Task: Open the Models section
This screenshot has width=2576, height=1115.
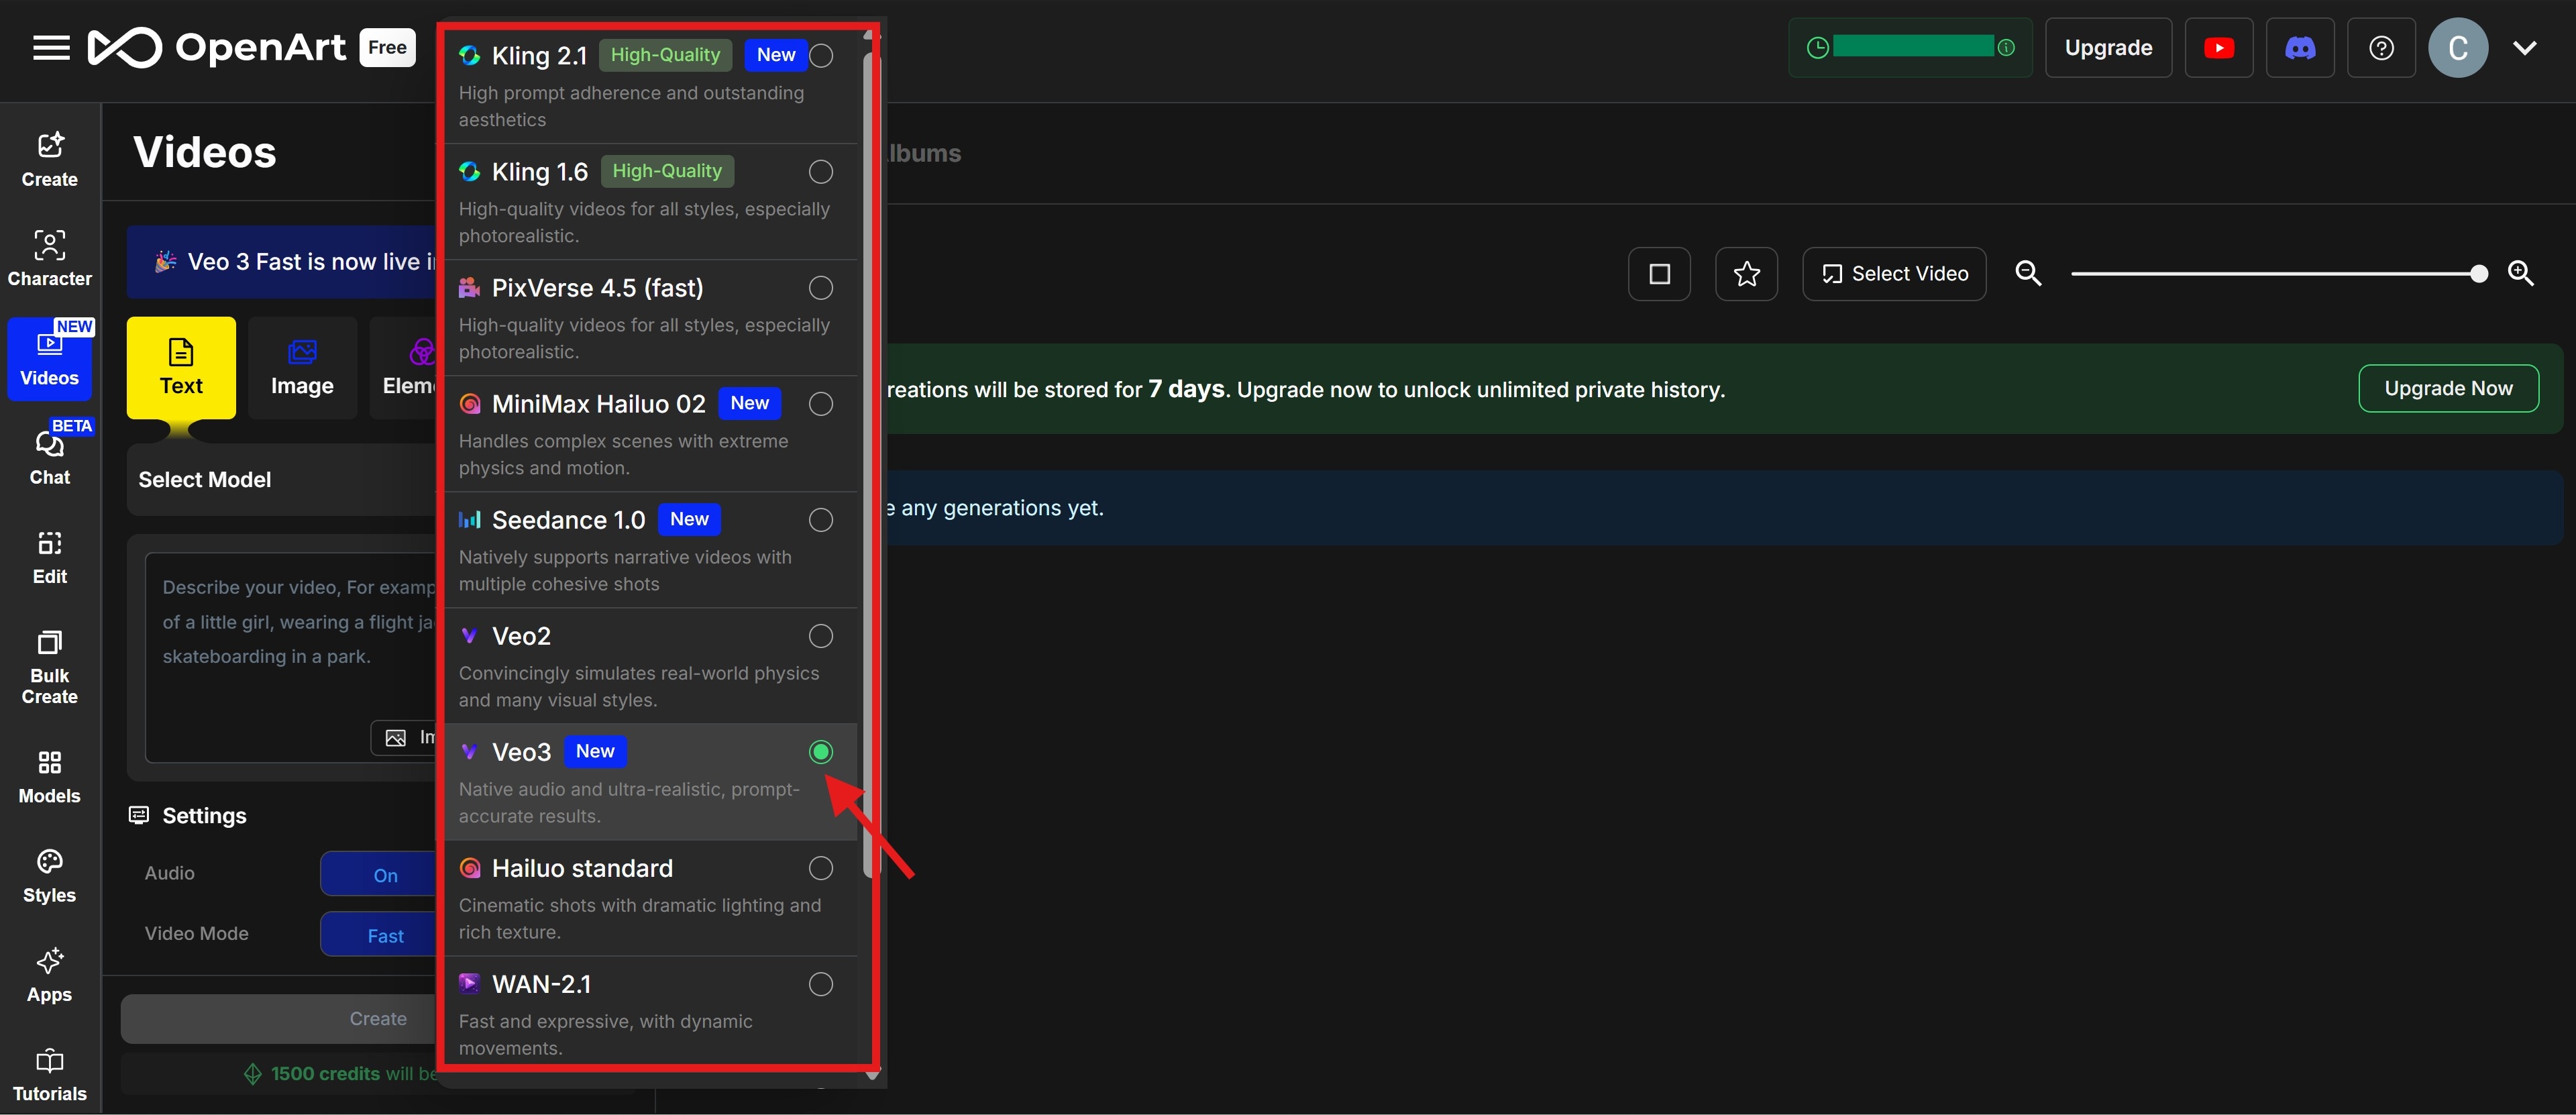Action: tap(50, 777)
